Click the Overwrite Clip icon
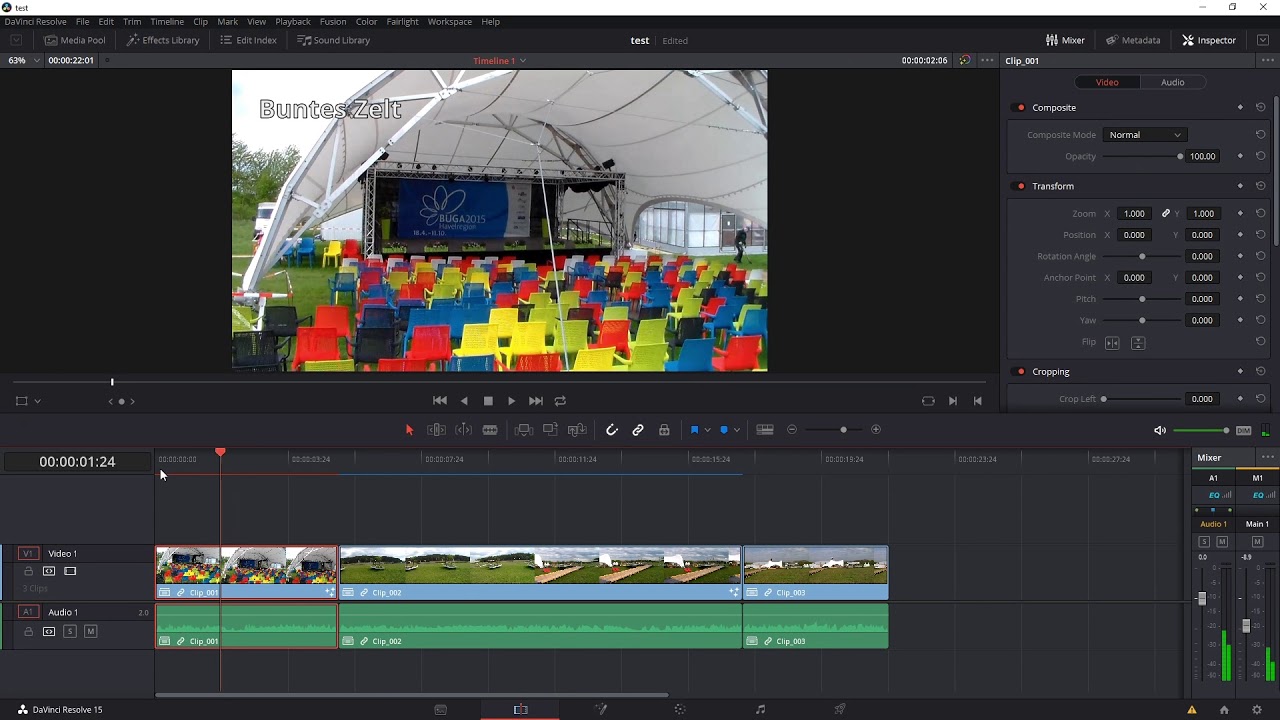The height and width of the screenshot is (720, 1280). click(x=550, y=430)
